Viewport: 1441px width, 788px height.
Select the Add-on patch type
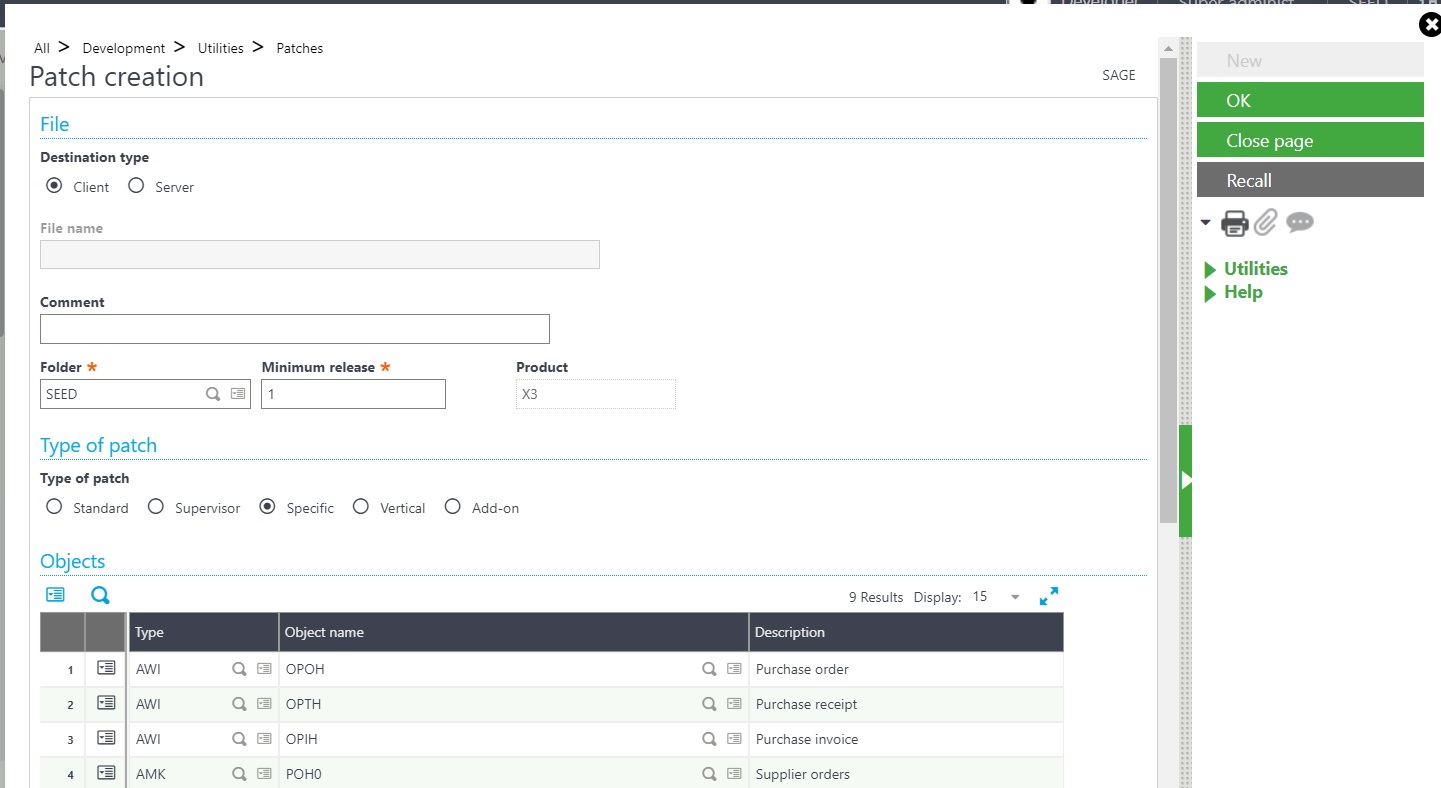tap(452, 507)
